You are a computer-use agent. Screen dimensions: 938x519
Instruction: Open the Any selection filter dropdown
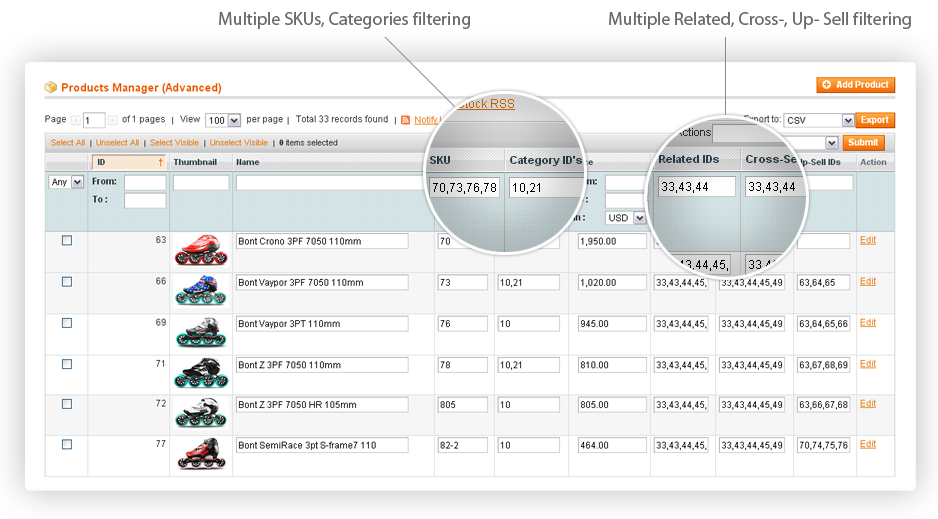66,182
